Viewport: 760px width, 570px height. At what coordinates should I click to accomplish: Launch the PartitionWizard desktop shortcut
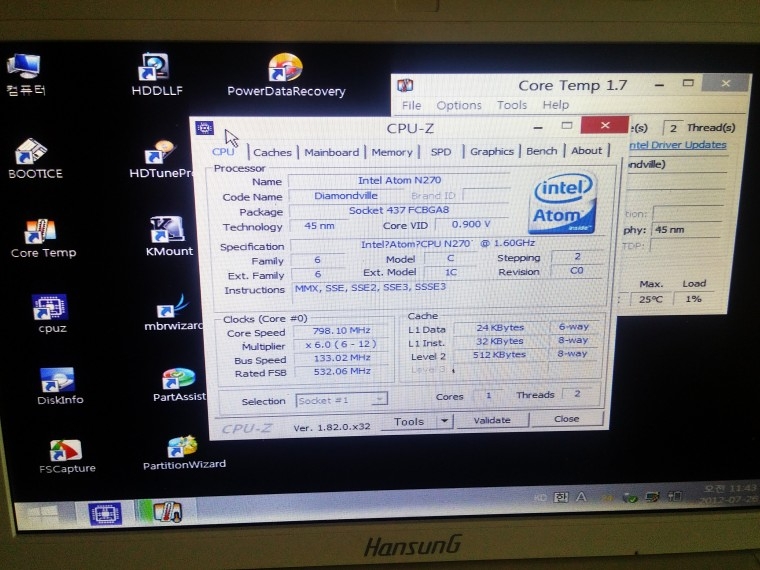point(184,453)
